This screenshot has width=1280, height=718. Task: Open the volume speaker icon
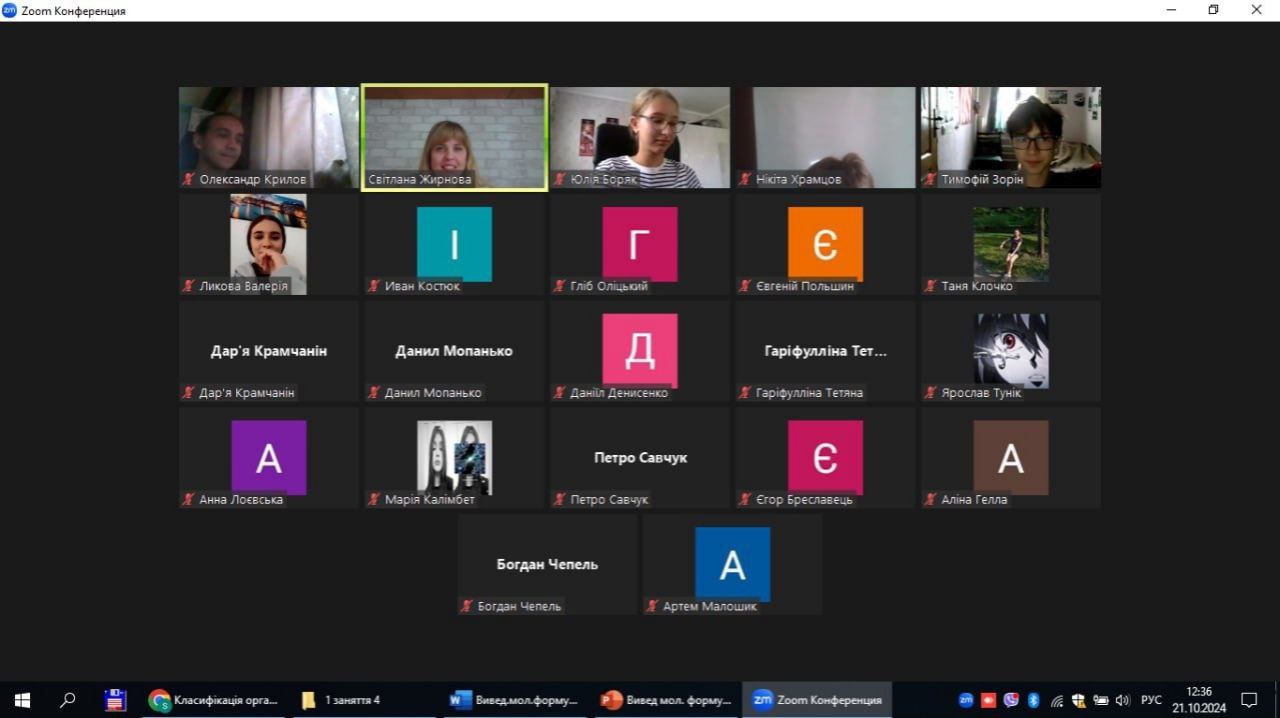[x=1122, y=700]
